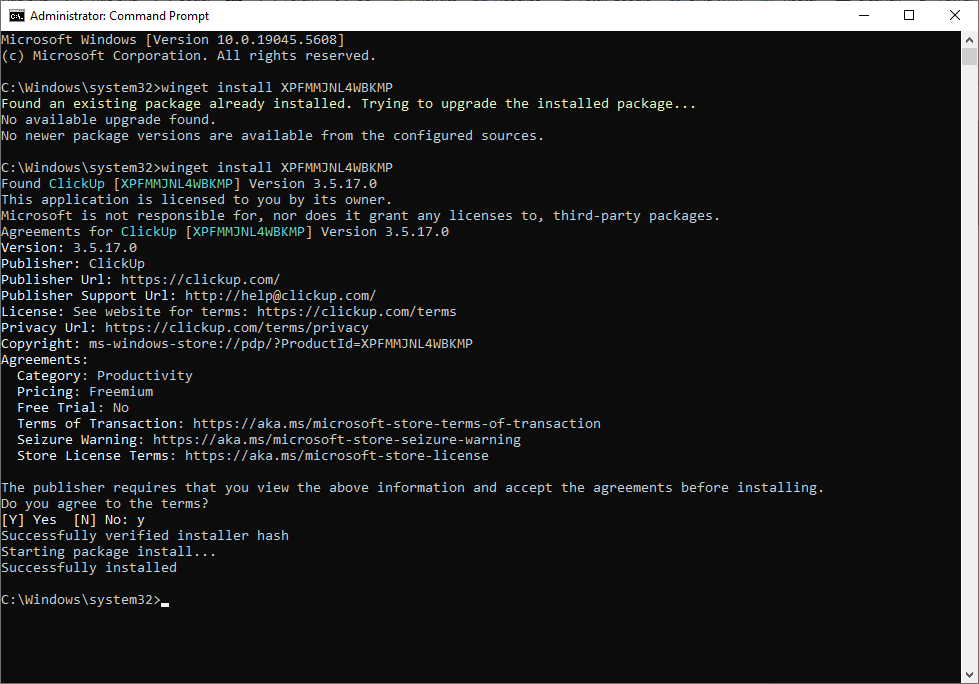The height and width of the screenshot is (684, 979).
Task: Click the Store License Terms link
Action: coord(335,455)
